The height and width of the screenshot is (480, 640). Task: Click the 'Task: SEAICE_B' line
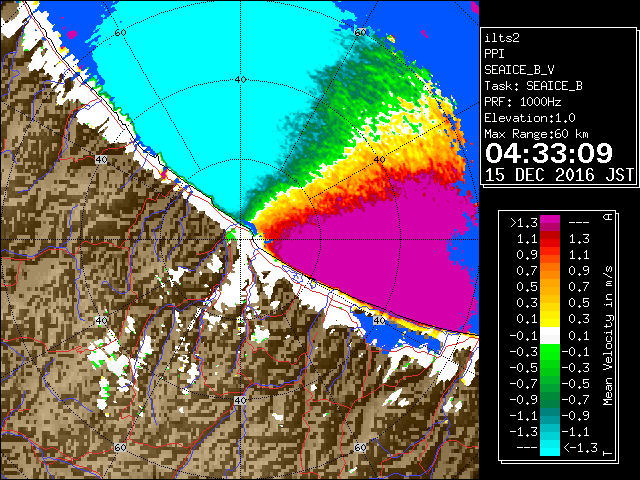[x=533, y=86]
